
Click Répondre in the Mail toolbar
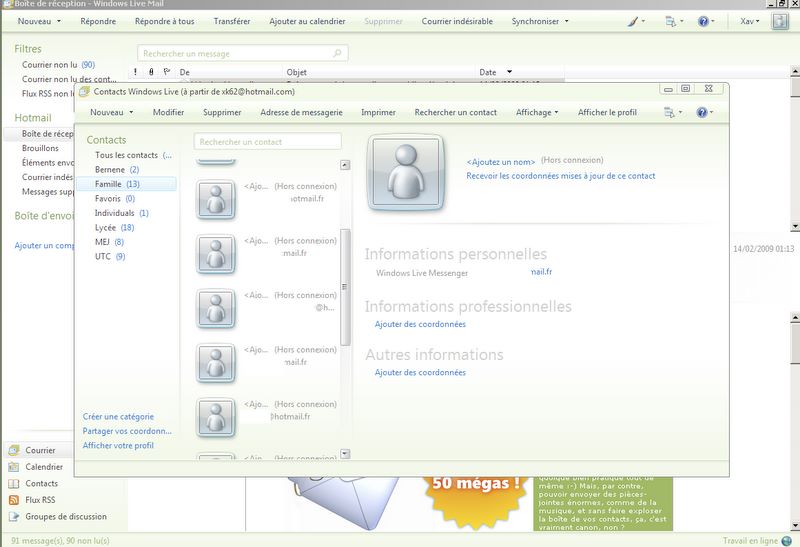pyautogui.click(x=98, y=21)
